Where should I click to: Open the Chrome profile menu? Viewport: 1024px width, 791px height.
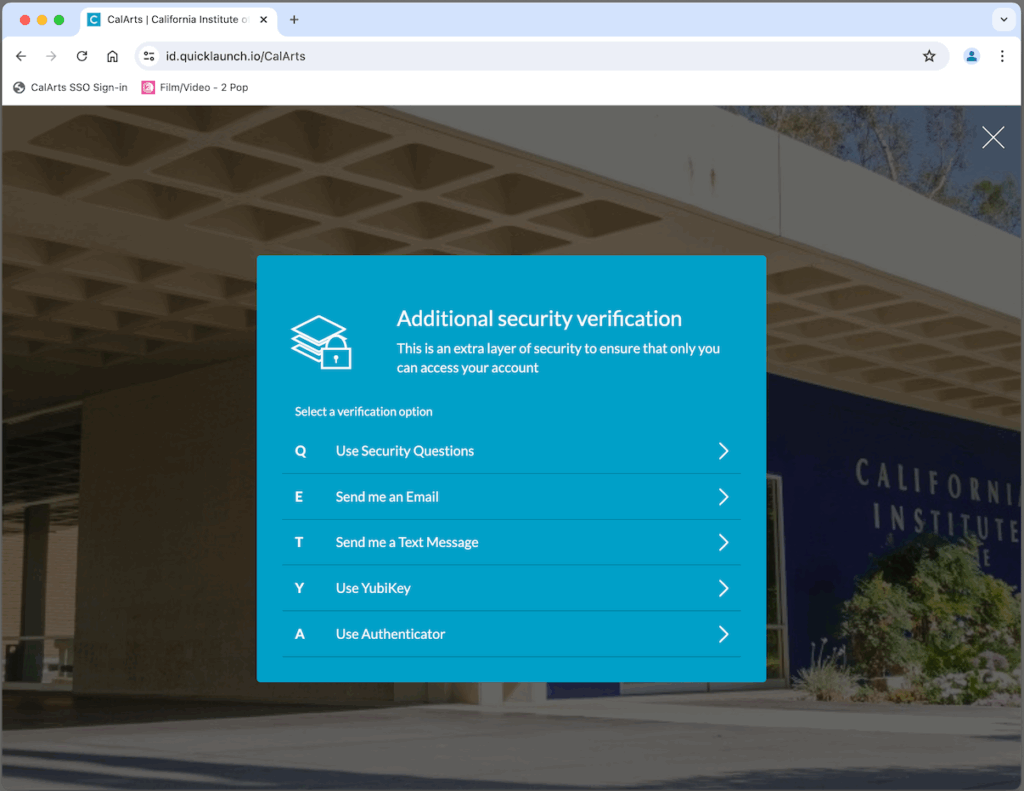point(972,56)
